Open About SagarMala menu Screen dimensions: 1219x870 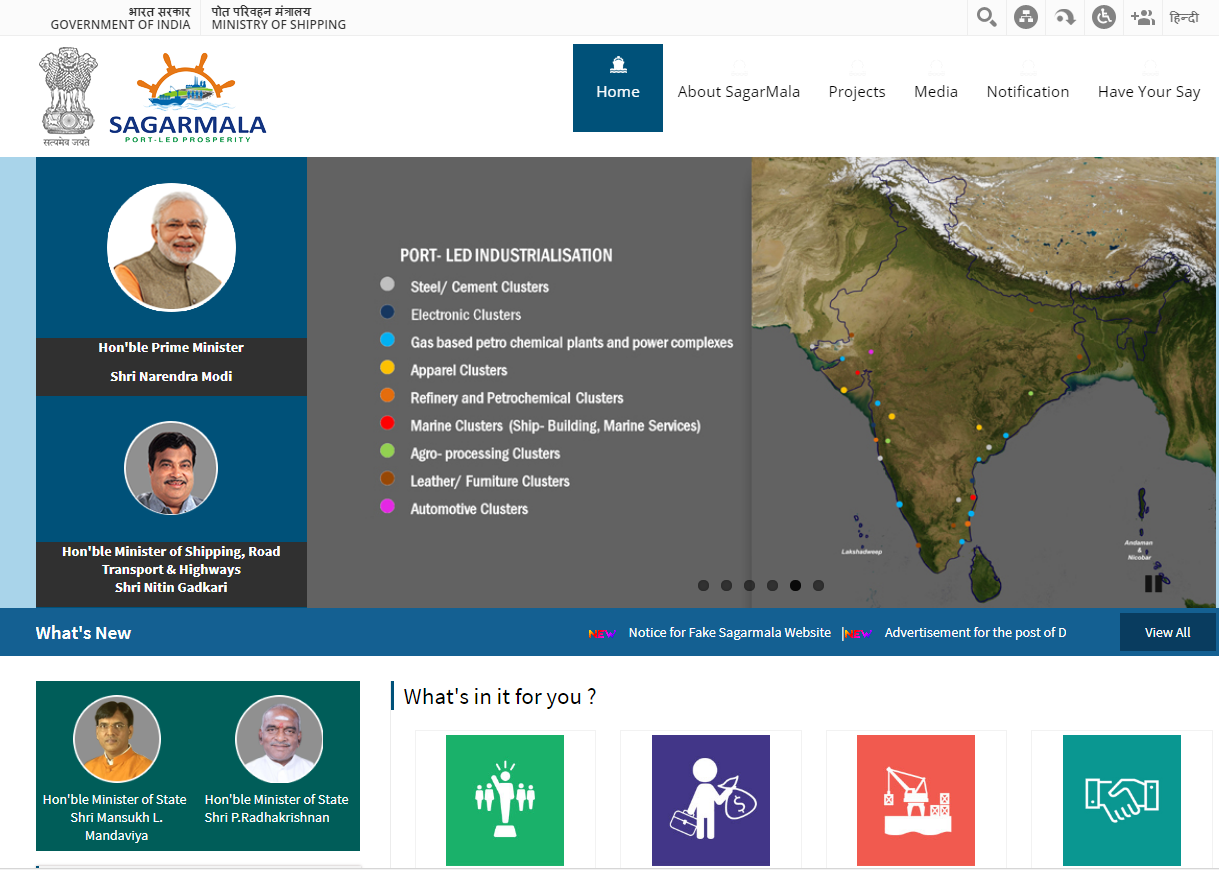point(739,91)
